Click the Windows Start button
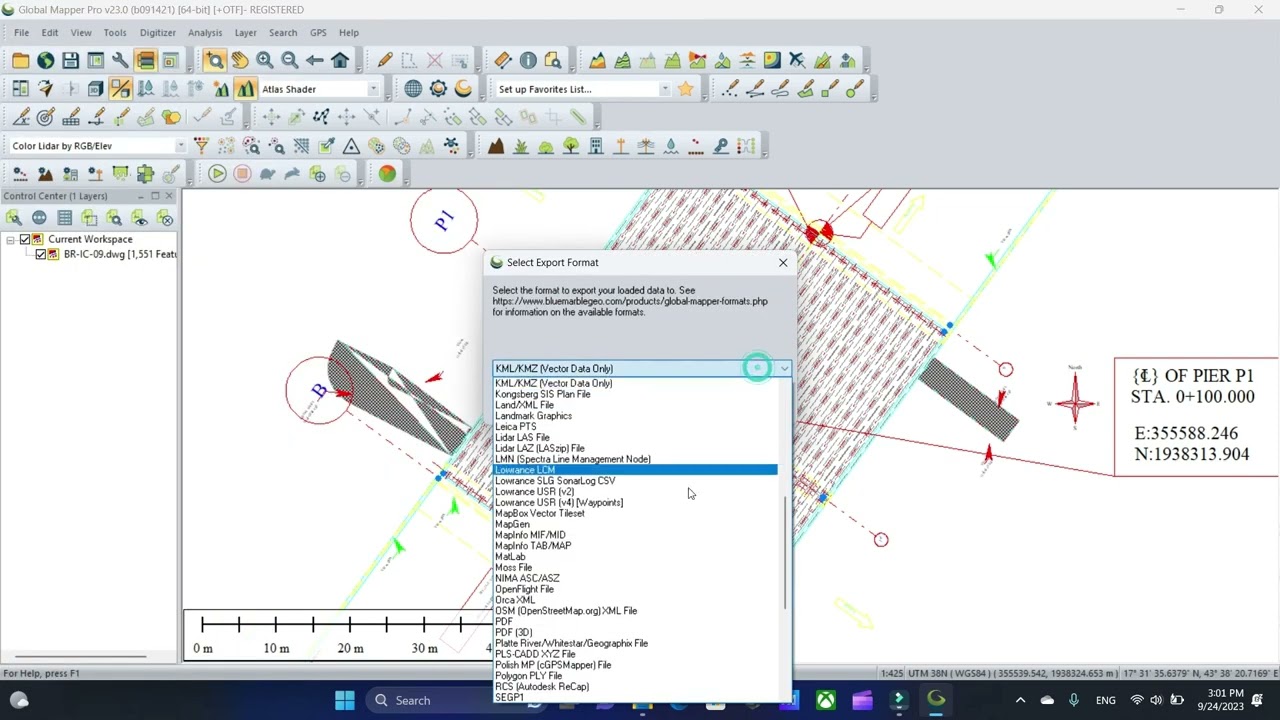 coord(345,700)
